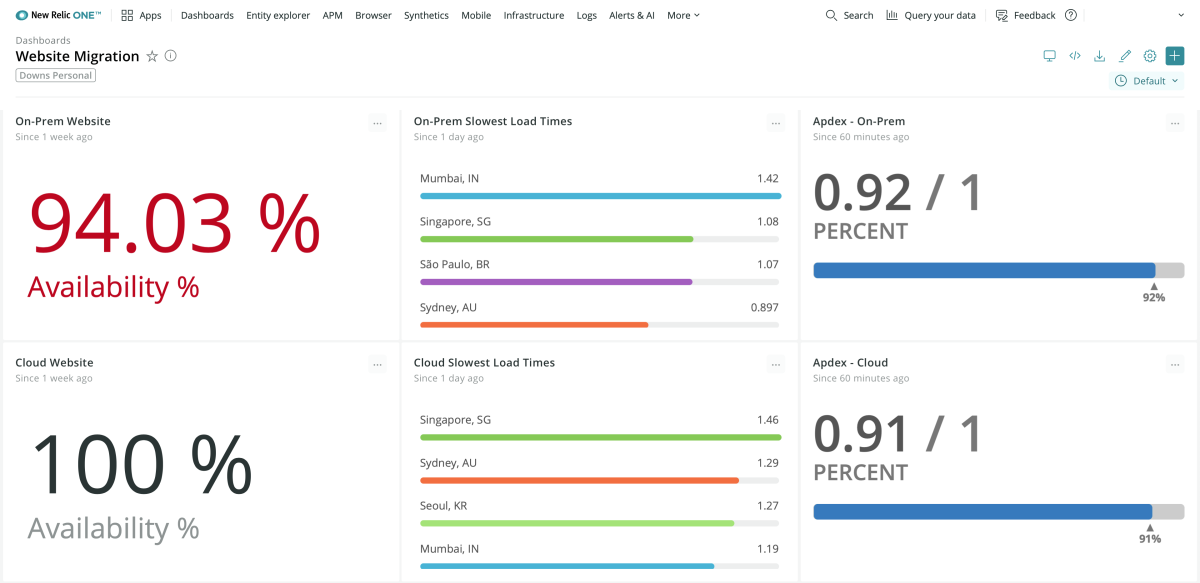Expand the Default time range picker

click(x=1147, y=81)
